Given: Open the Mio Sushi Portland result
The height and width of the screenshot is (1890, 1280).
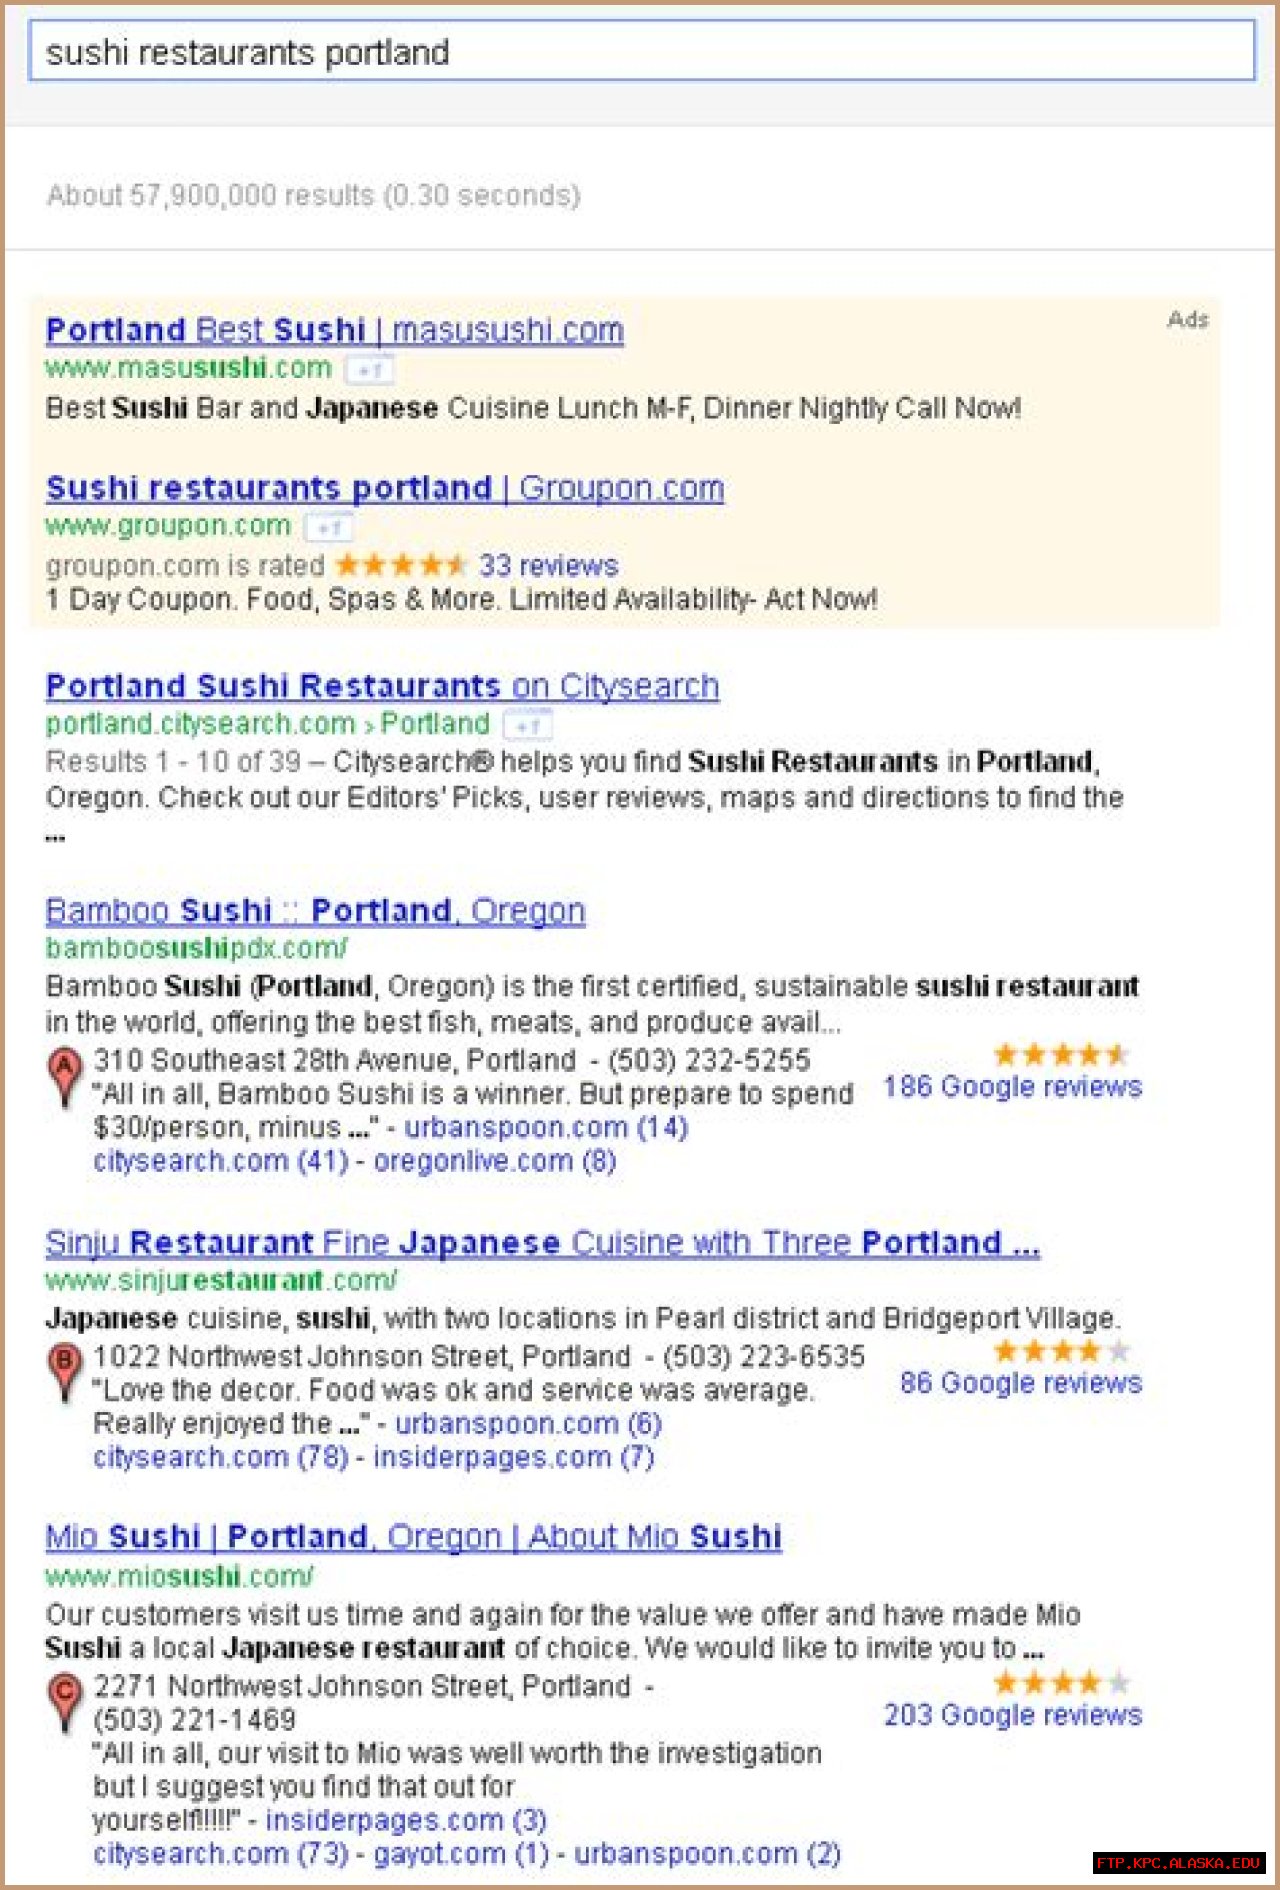Looking at the screenshot, I should tap(413, 1537).
